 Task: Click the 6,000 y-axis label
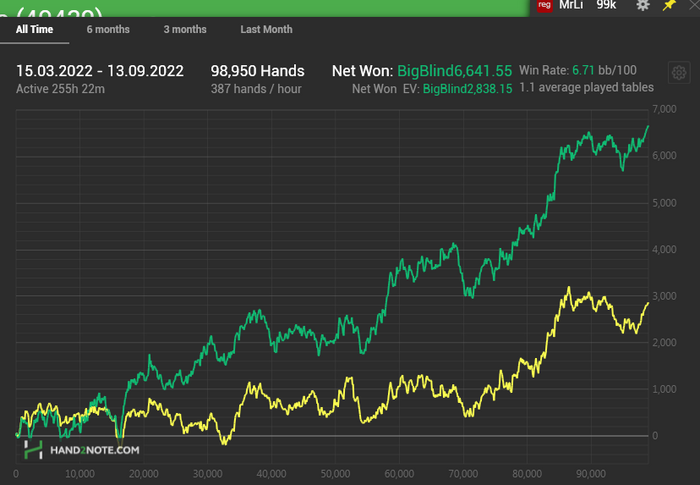(664, 156)
